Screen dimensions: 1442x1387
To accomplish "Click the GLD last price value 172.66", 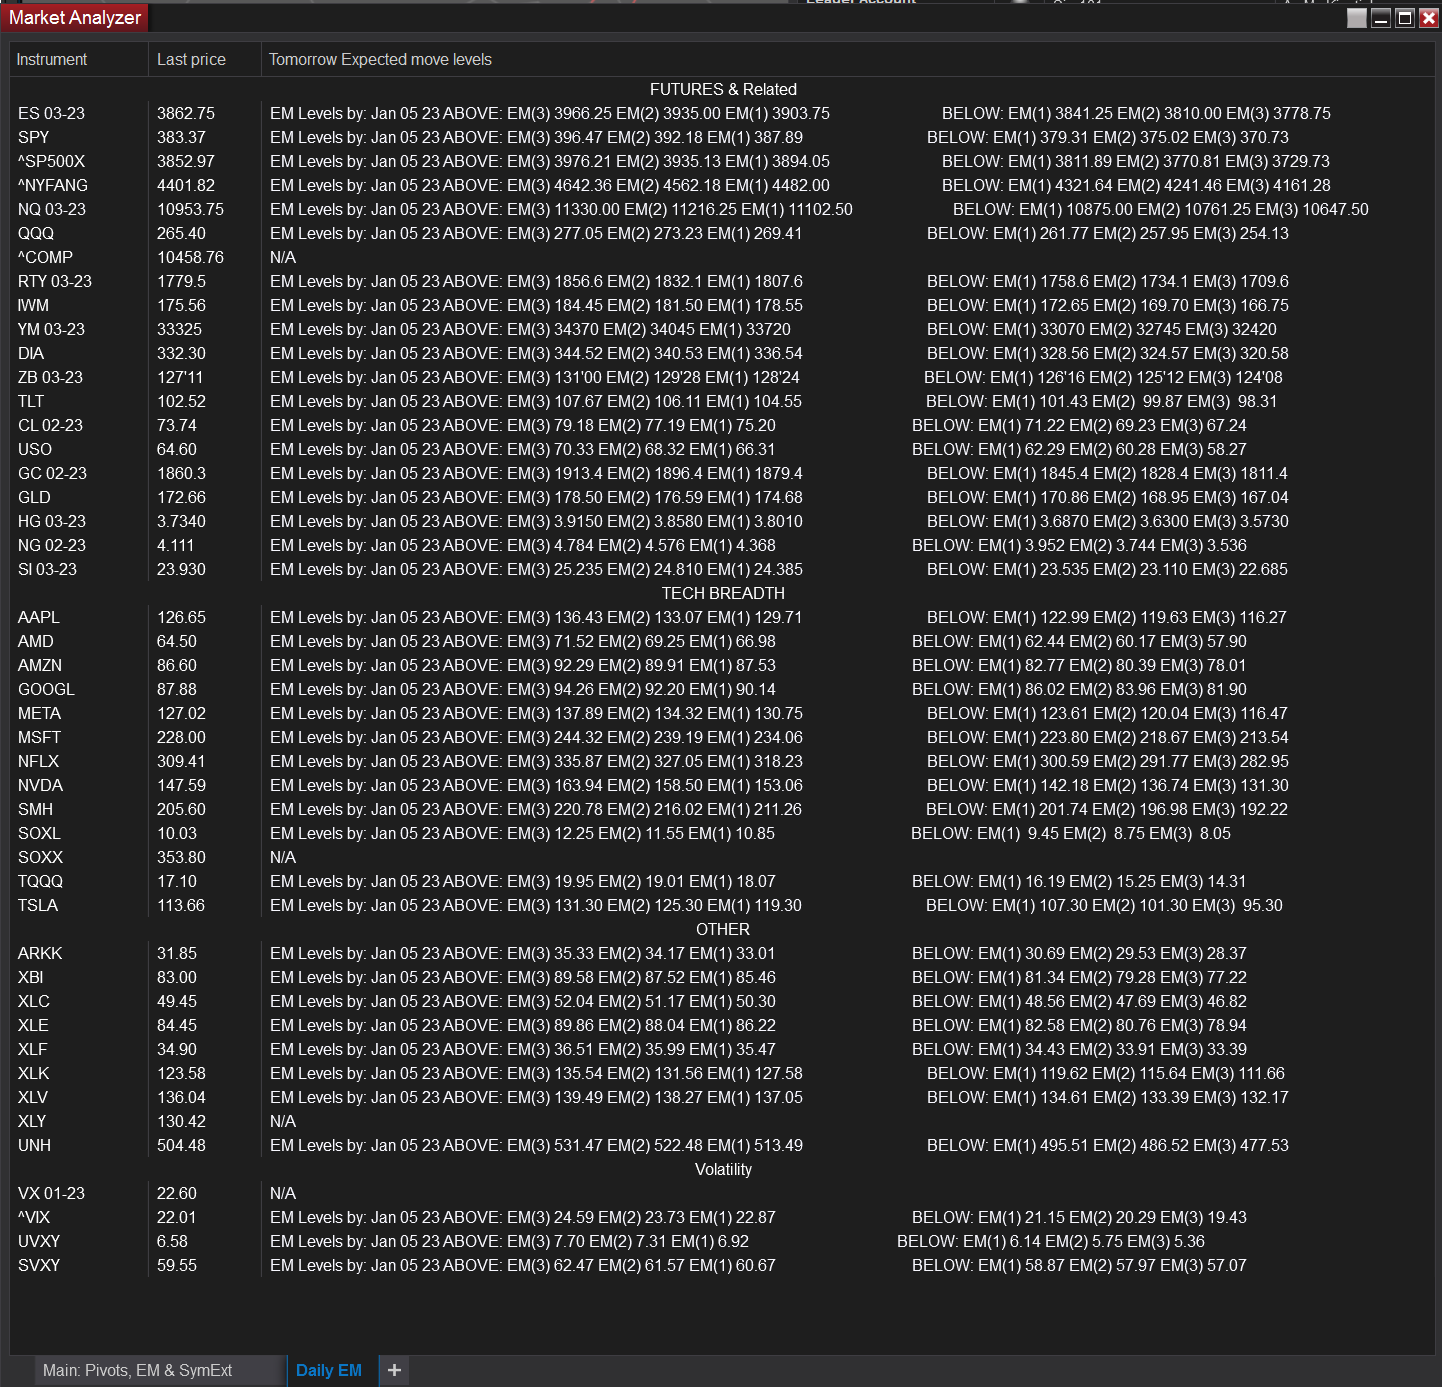I will click(182, 497).
